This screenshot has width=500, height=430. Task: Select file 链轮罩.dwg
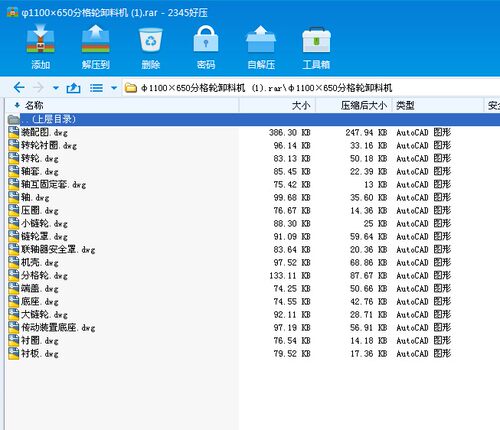coord(44,237)
